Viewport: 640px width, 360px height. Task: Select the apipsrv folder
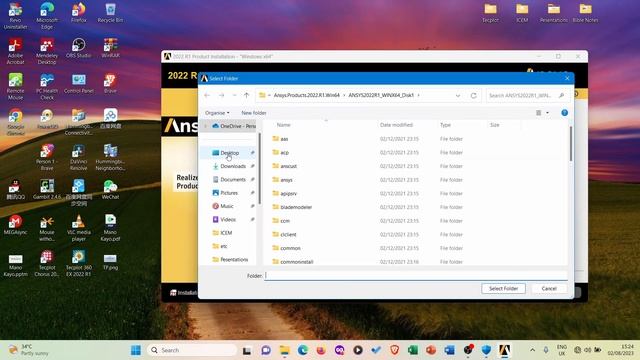coord(288,193)
